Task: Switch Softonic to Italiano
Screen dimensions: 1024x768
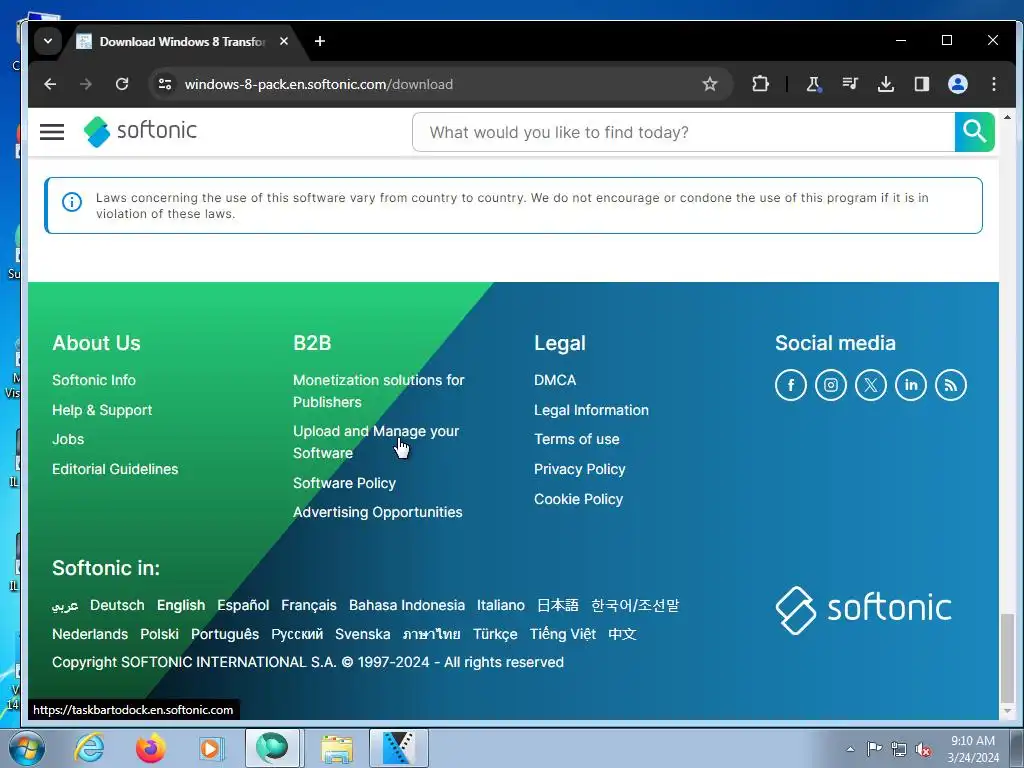Action: [500, 605]
